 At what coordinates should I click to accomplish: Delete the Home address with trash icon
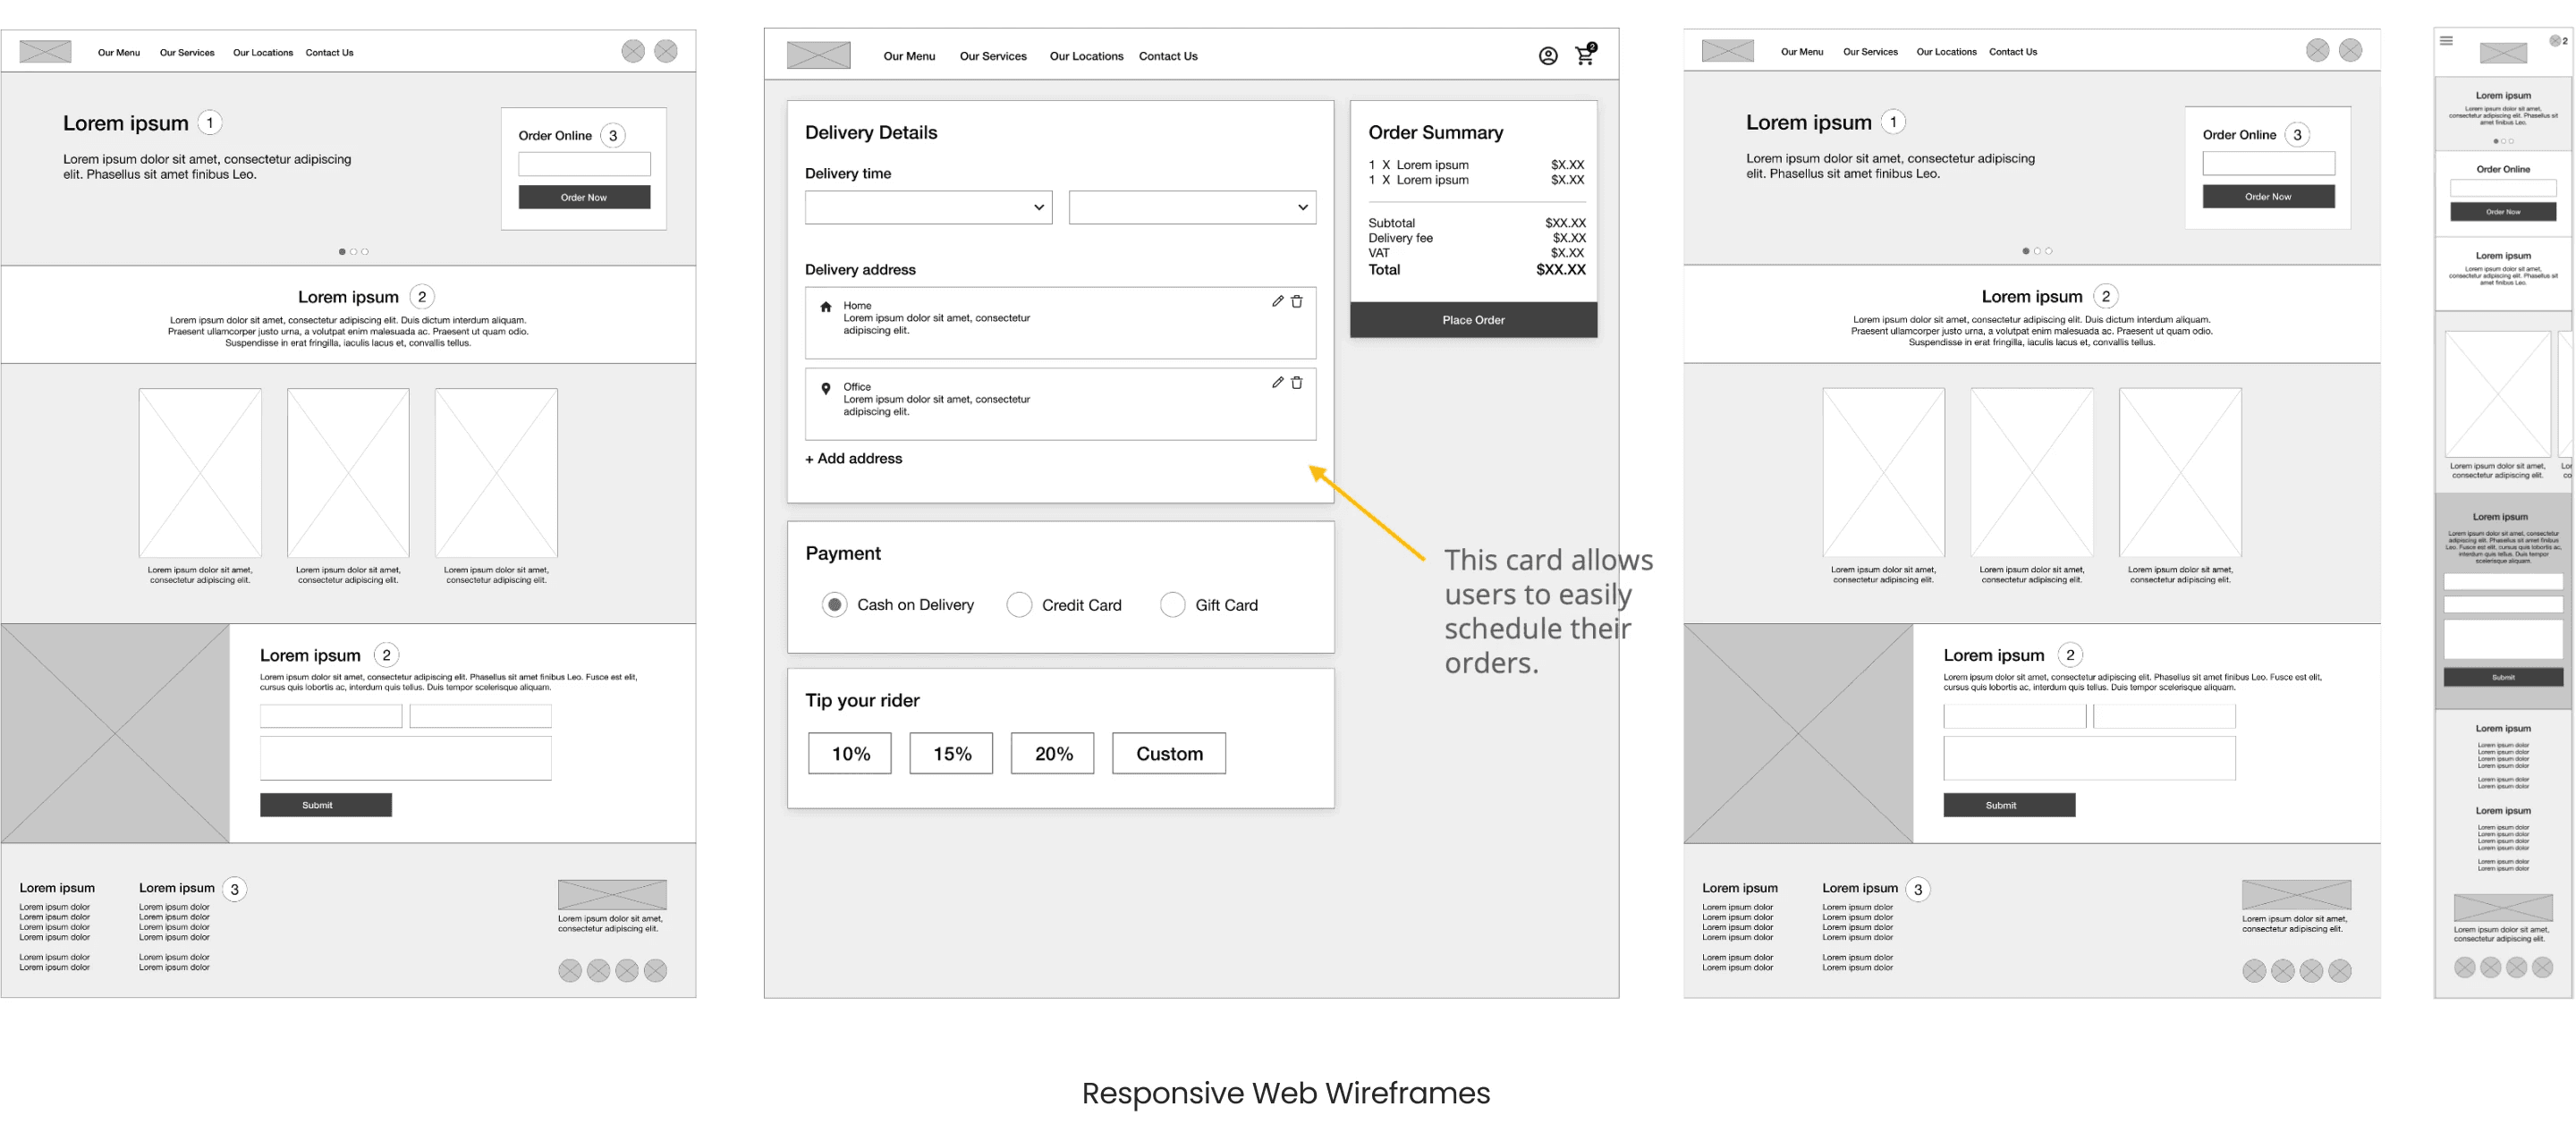[x=1296, y=301]
